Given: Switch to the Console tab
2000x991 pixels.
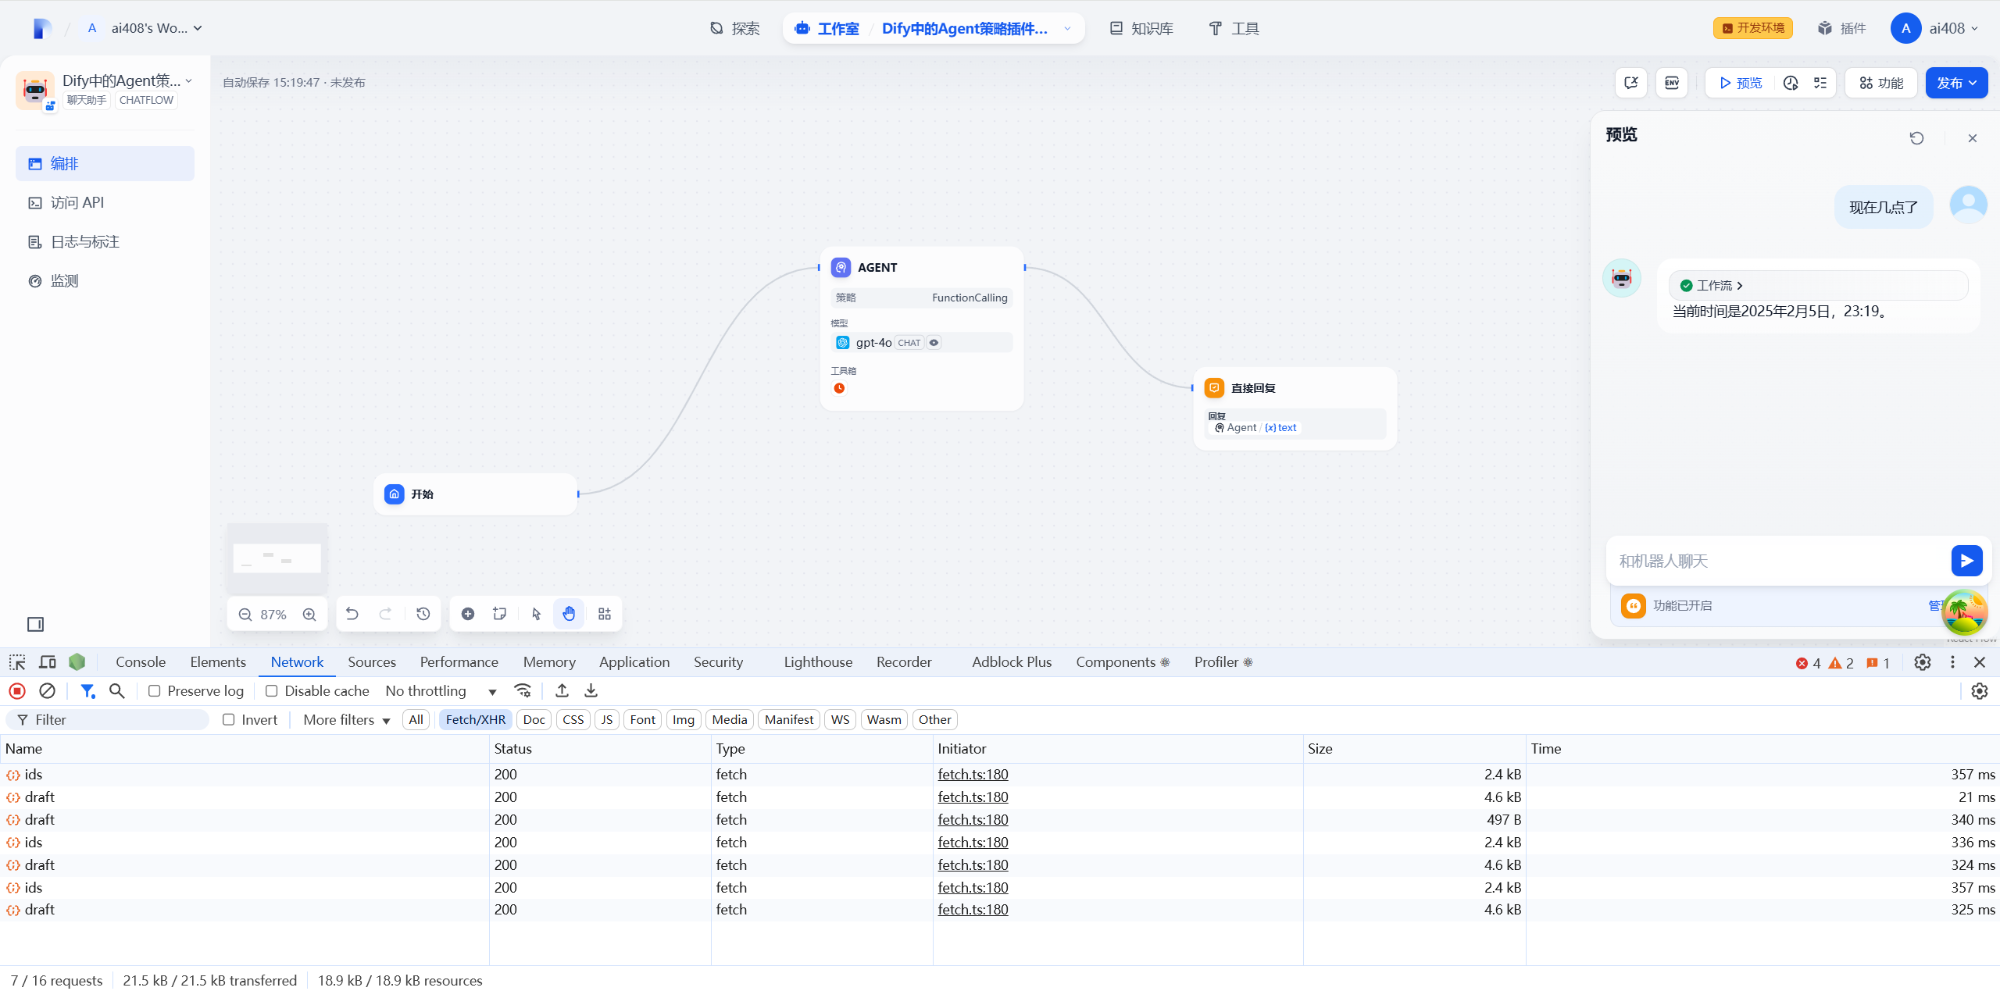Looking at the screenshot, I should coord(141,662).
